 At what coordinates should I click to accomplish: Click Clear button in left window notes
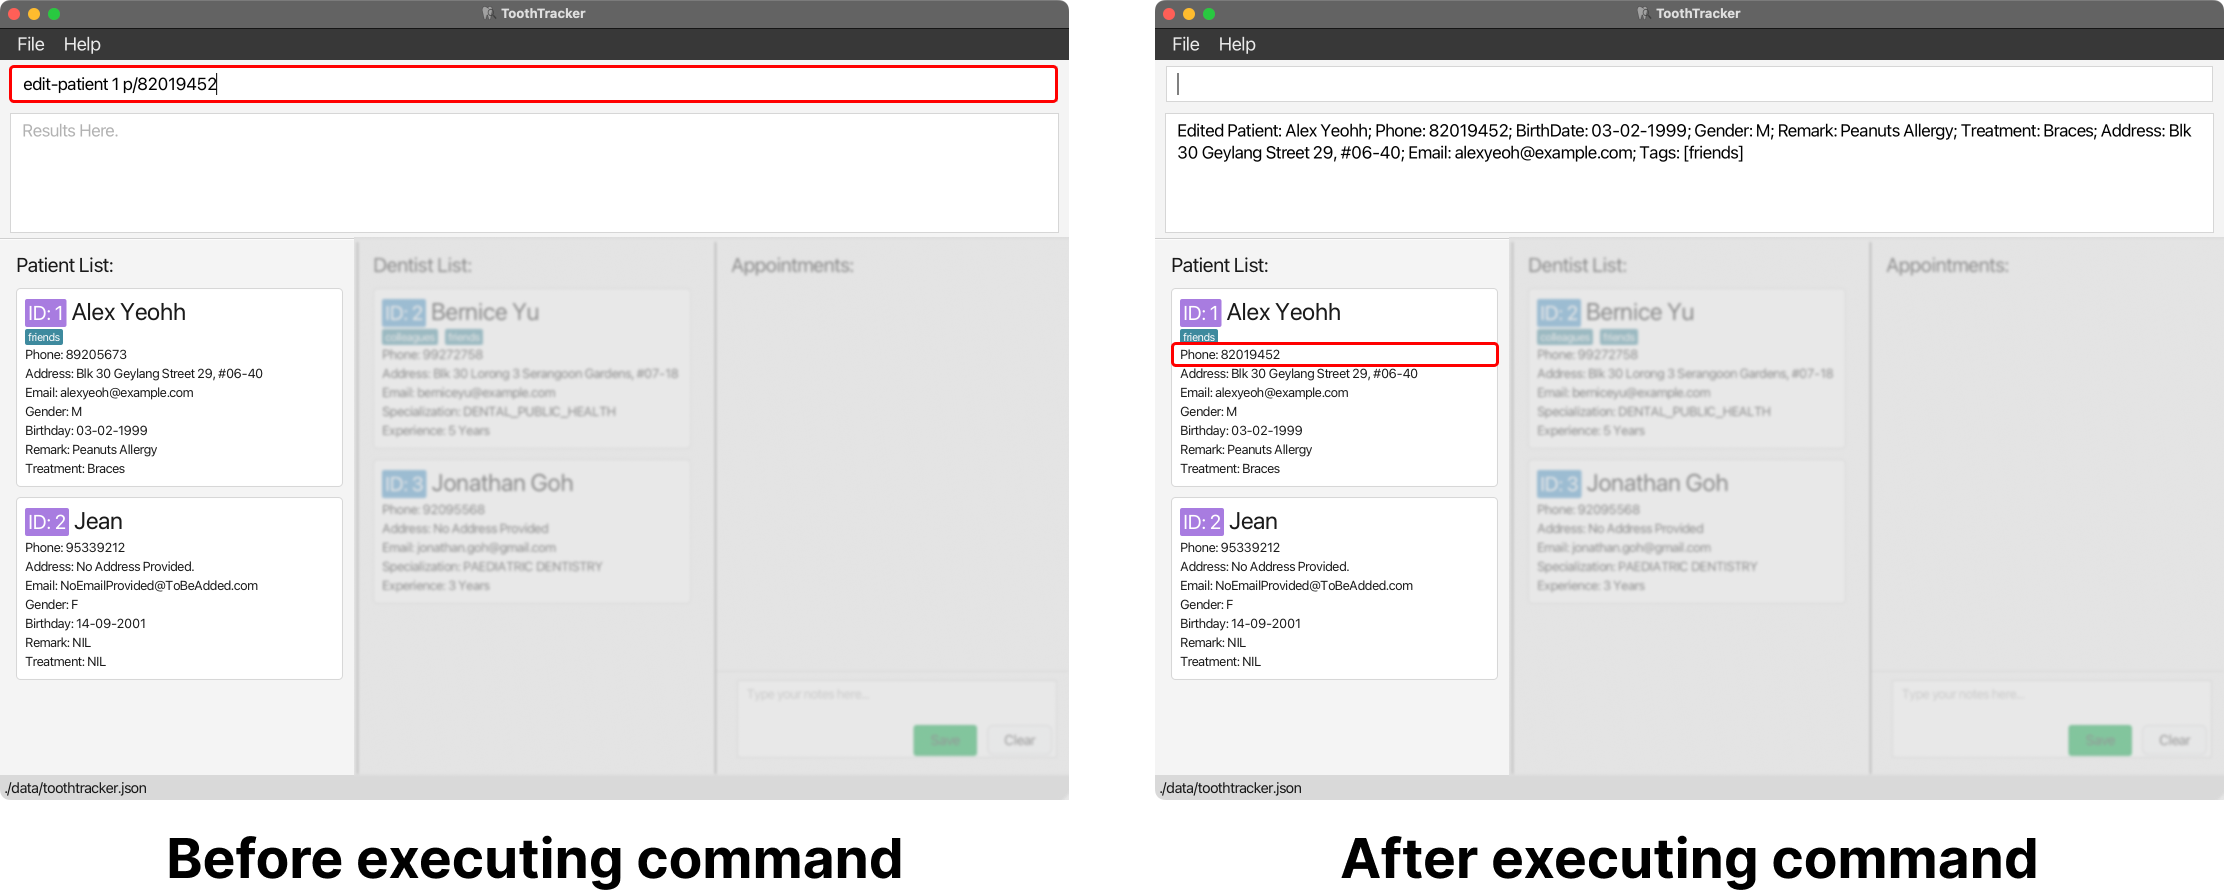(x=1019, y=740)
